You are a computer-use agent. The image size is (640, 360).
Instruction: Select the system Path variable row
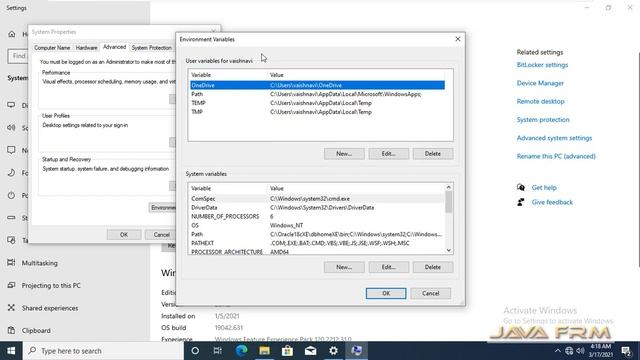pyautogui.click(x=317, y=234)
